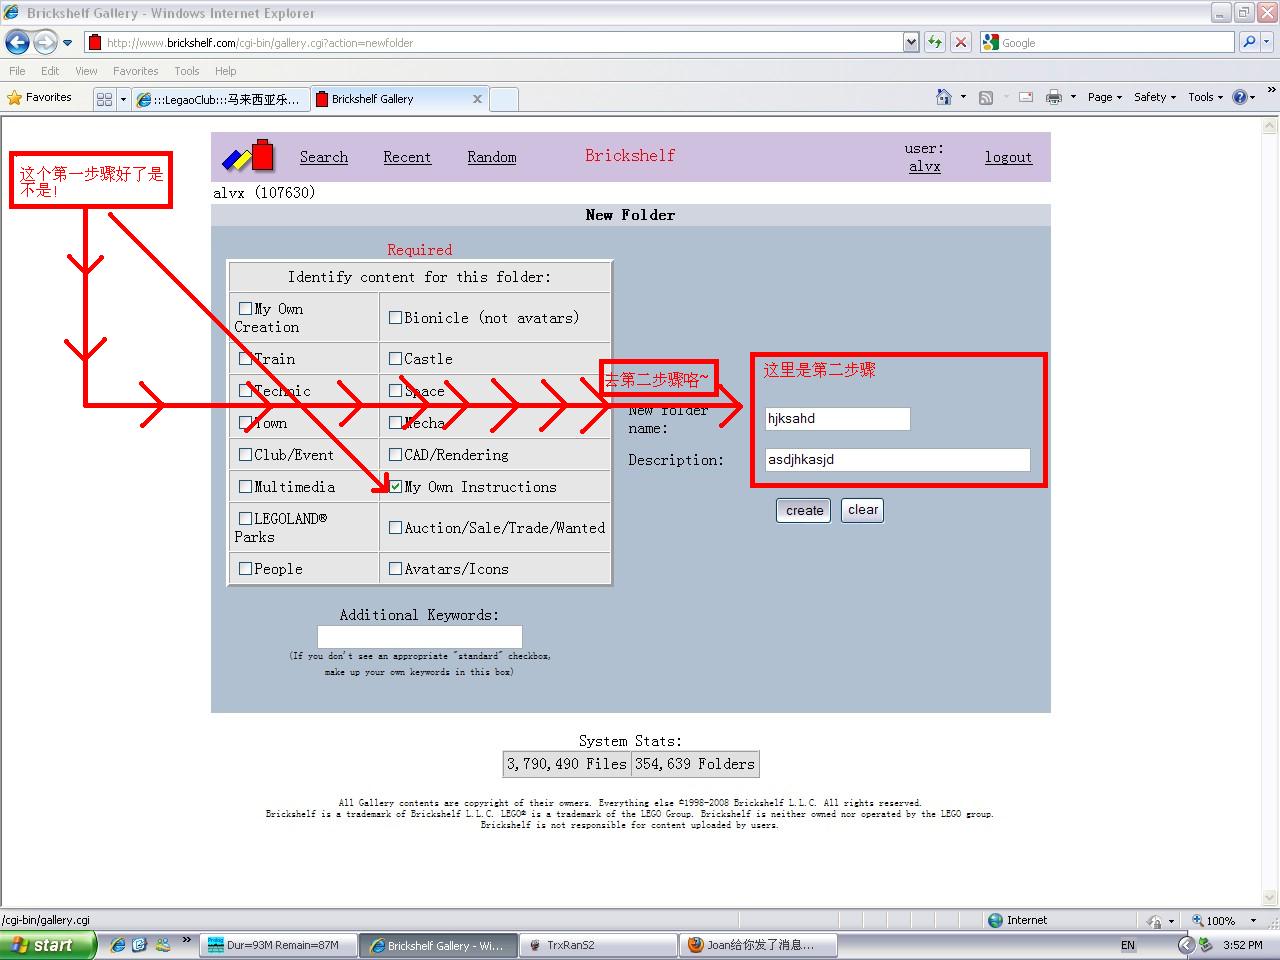Click the Home house icon in command bar

(943, 97)
